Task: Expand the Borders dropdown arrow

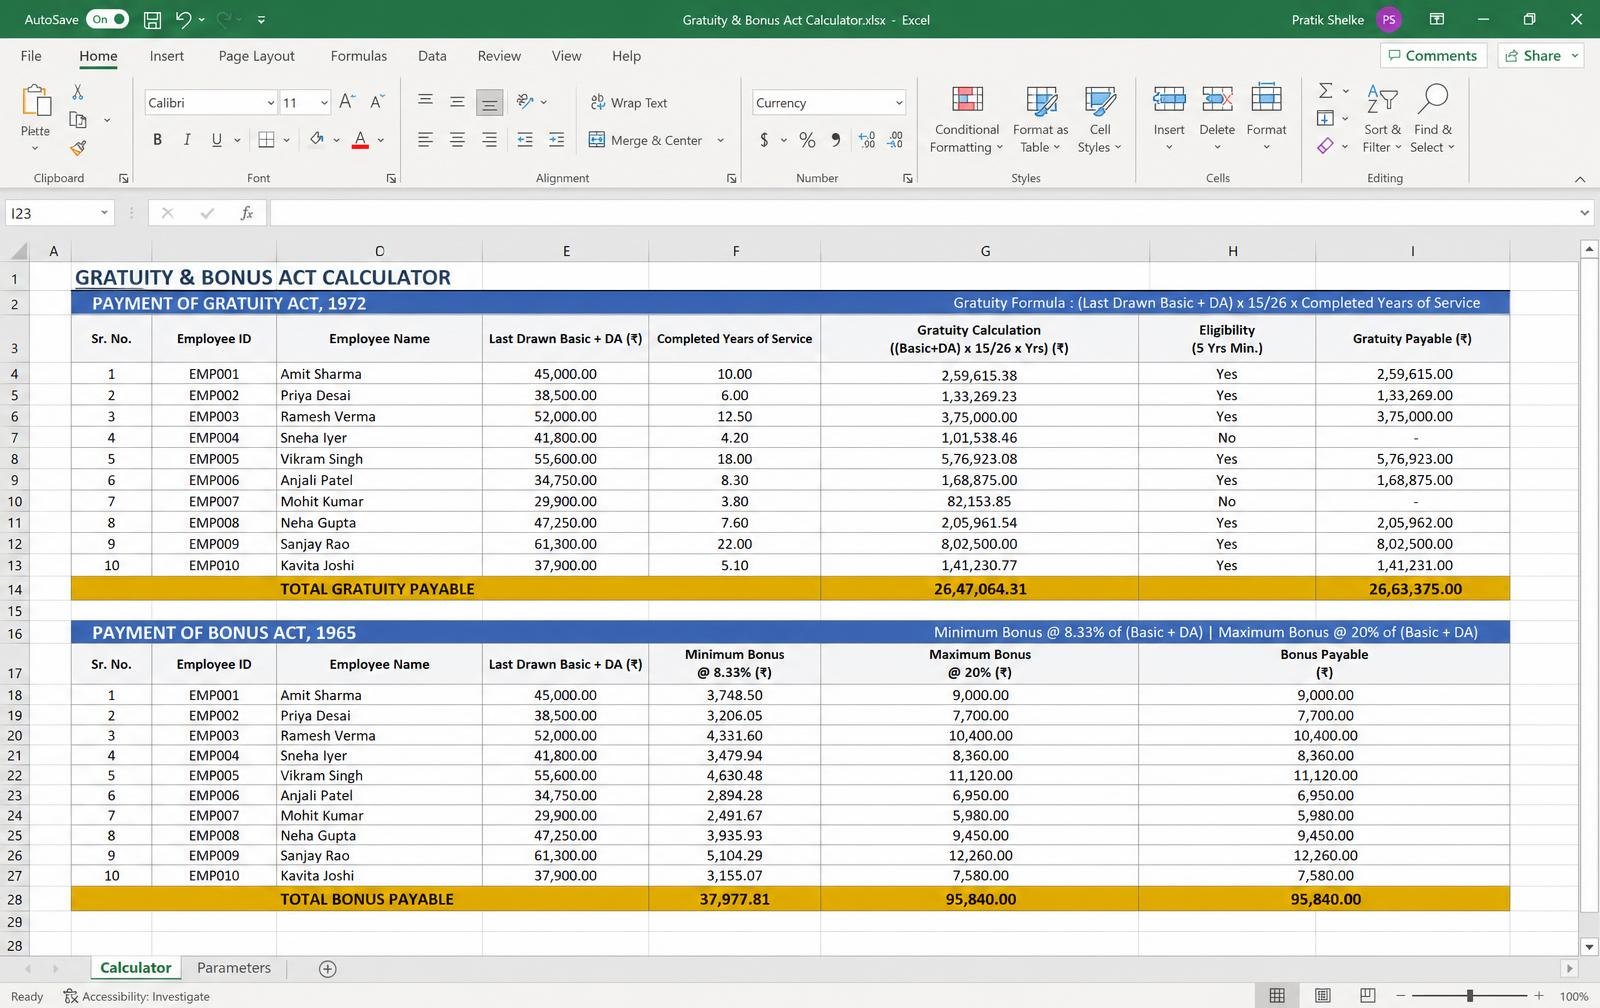Action: click(x=286, y=140)
